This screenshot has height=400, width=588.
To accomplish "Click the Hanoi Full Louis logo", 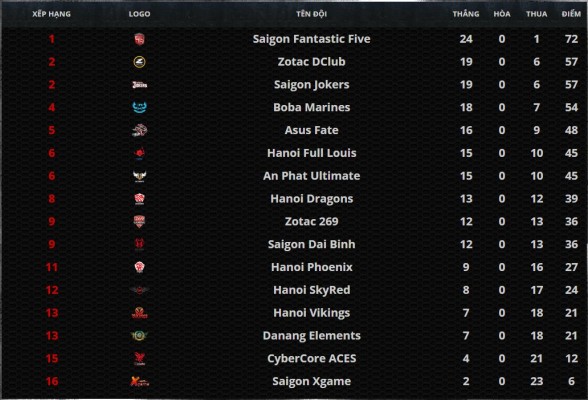I will point(140,153).
